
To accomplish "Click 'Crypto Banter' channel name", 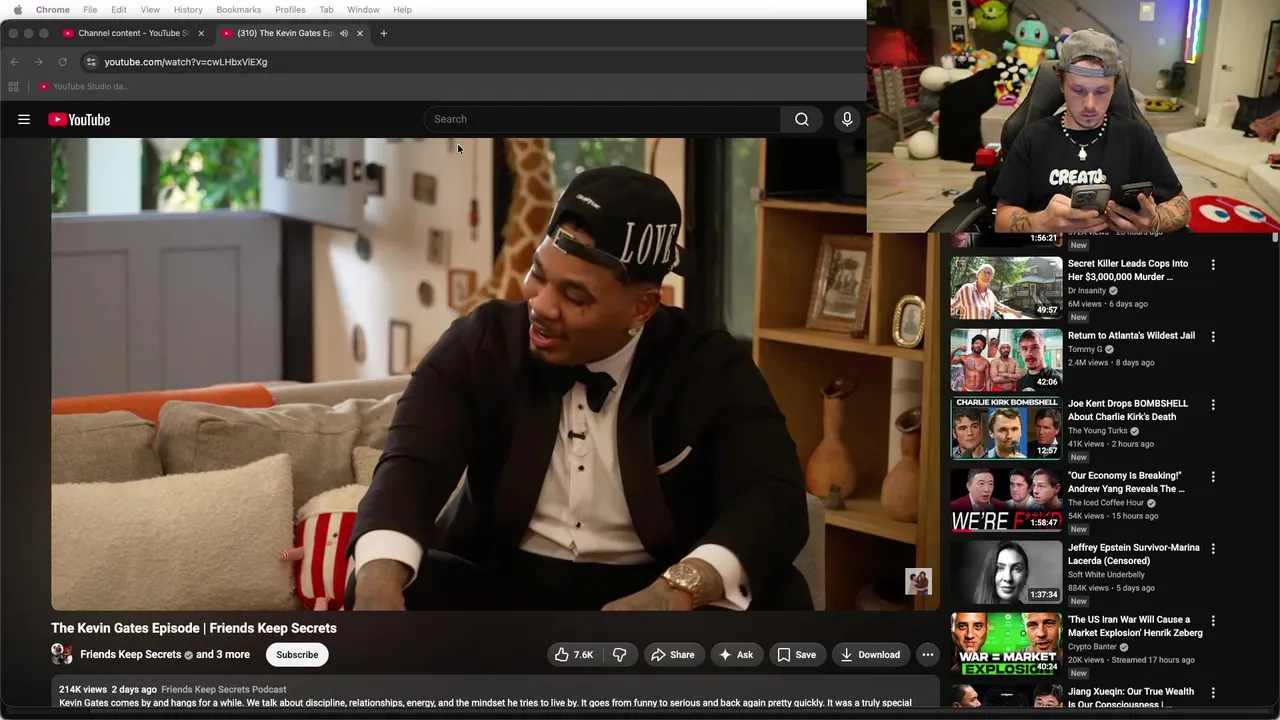I will click(x=1092, y=647).
